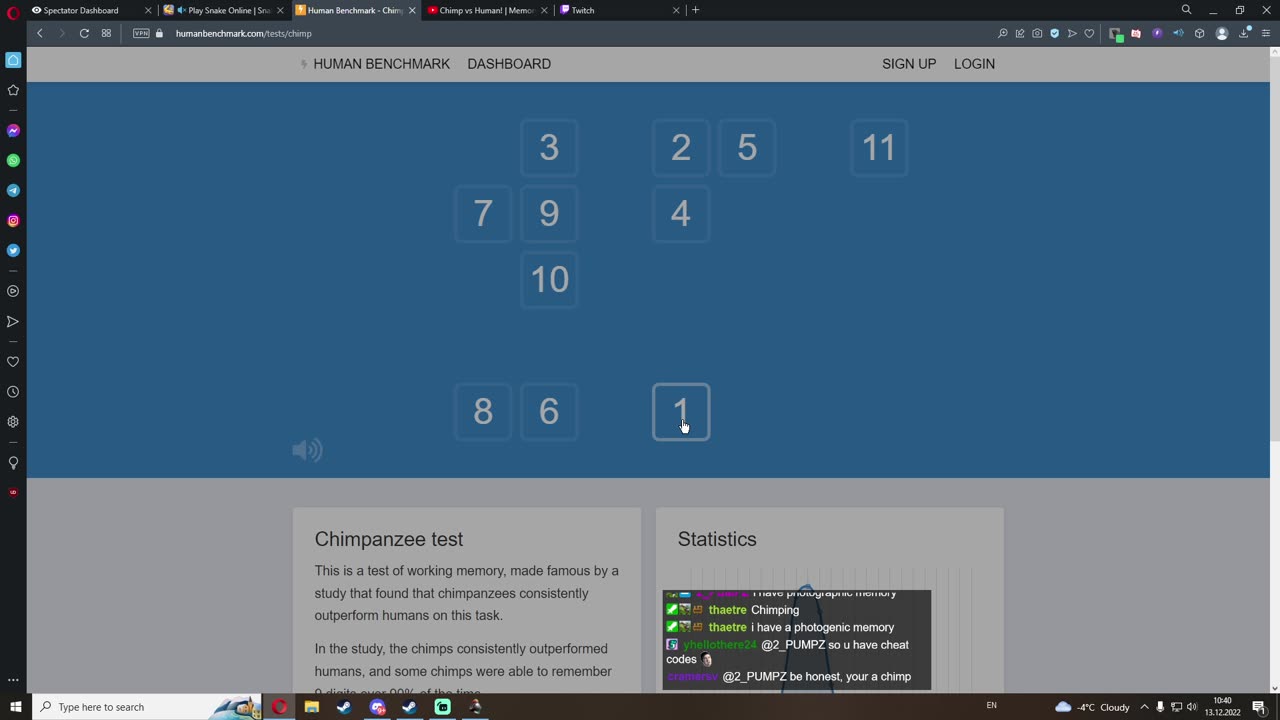1280x720 pixels.
Task: Click the number 11 tile
Action: point(879,148)
